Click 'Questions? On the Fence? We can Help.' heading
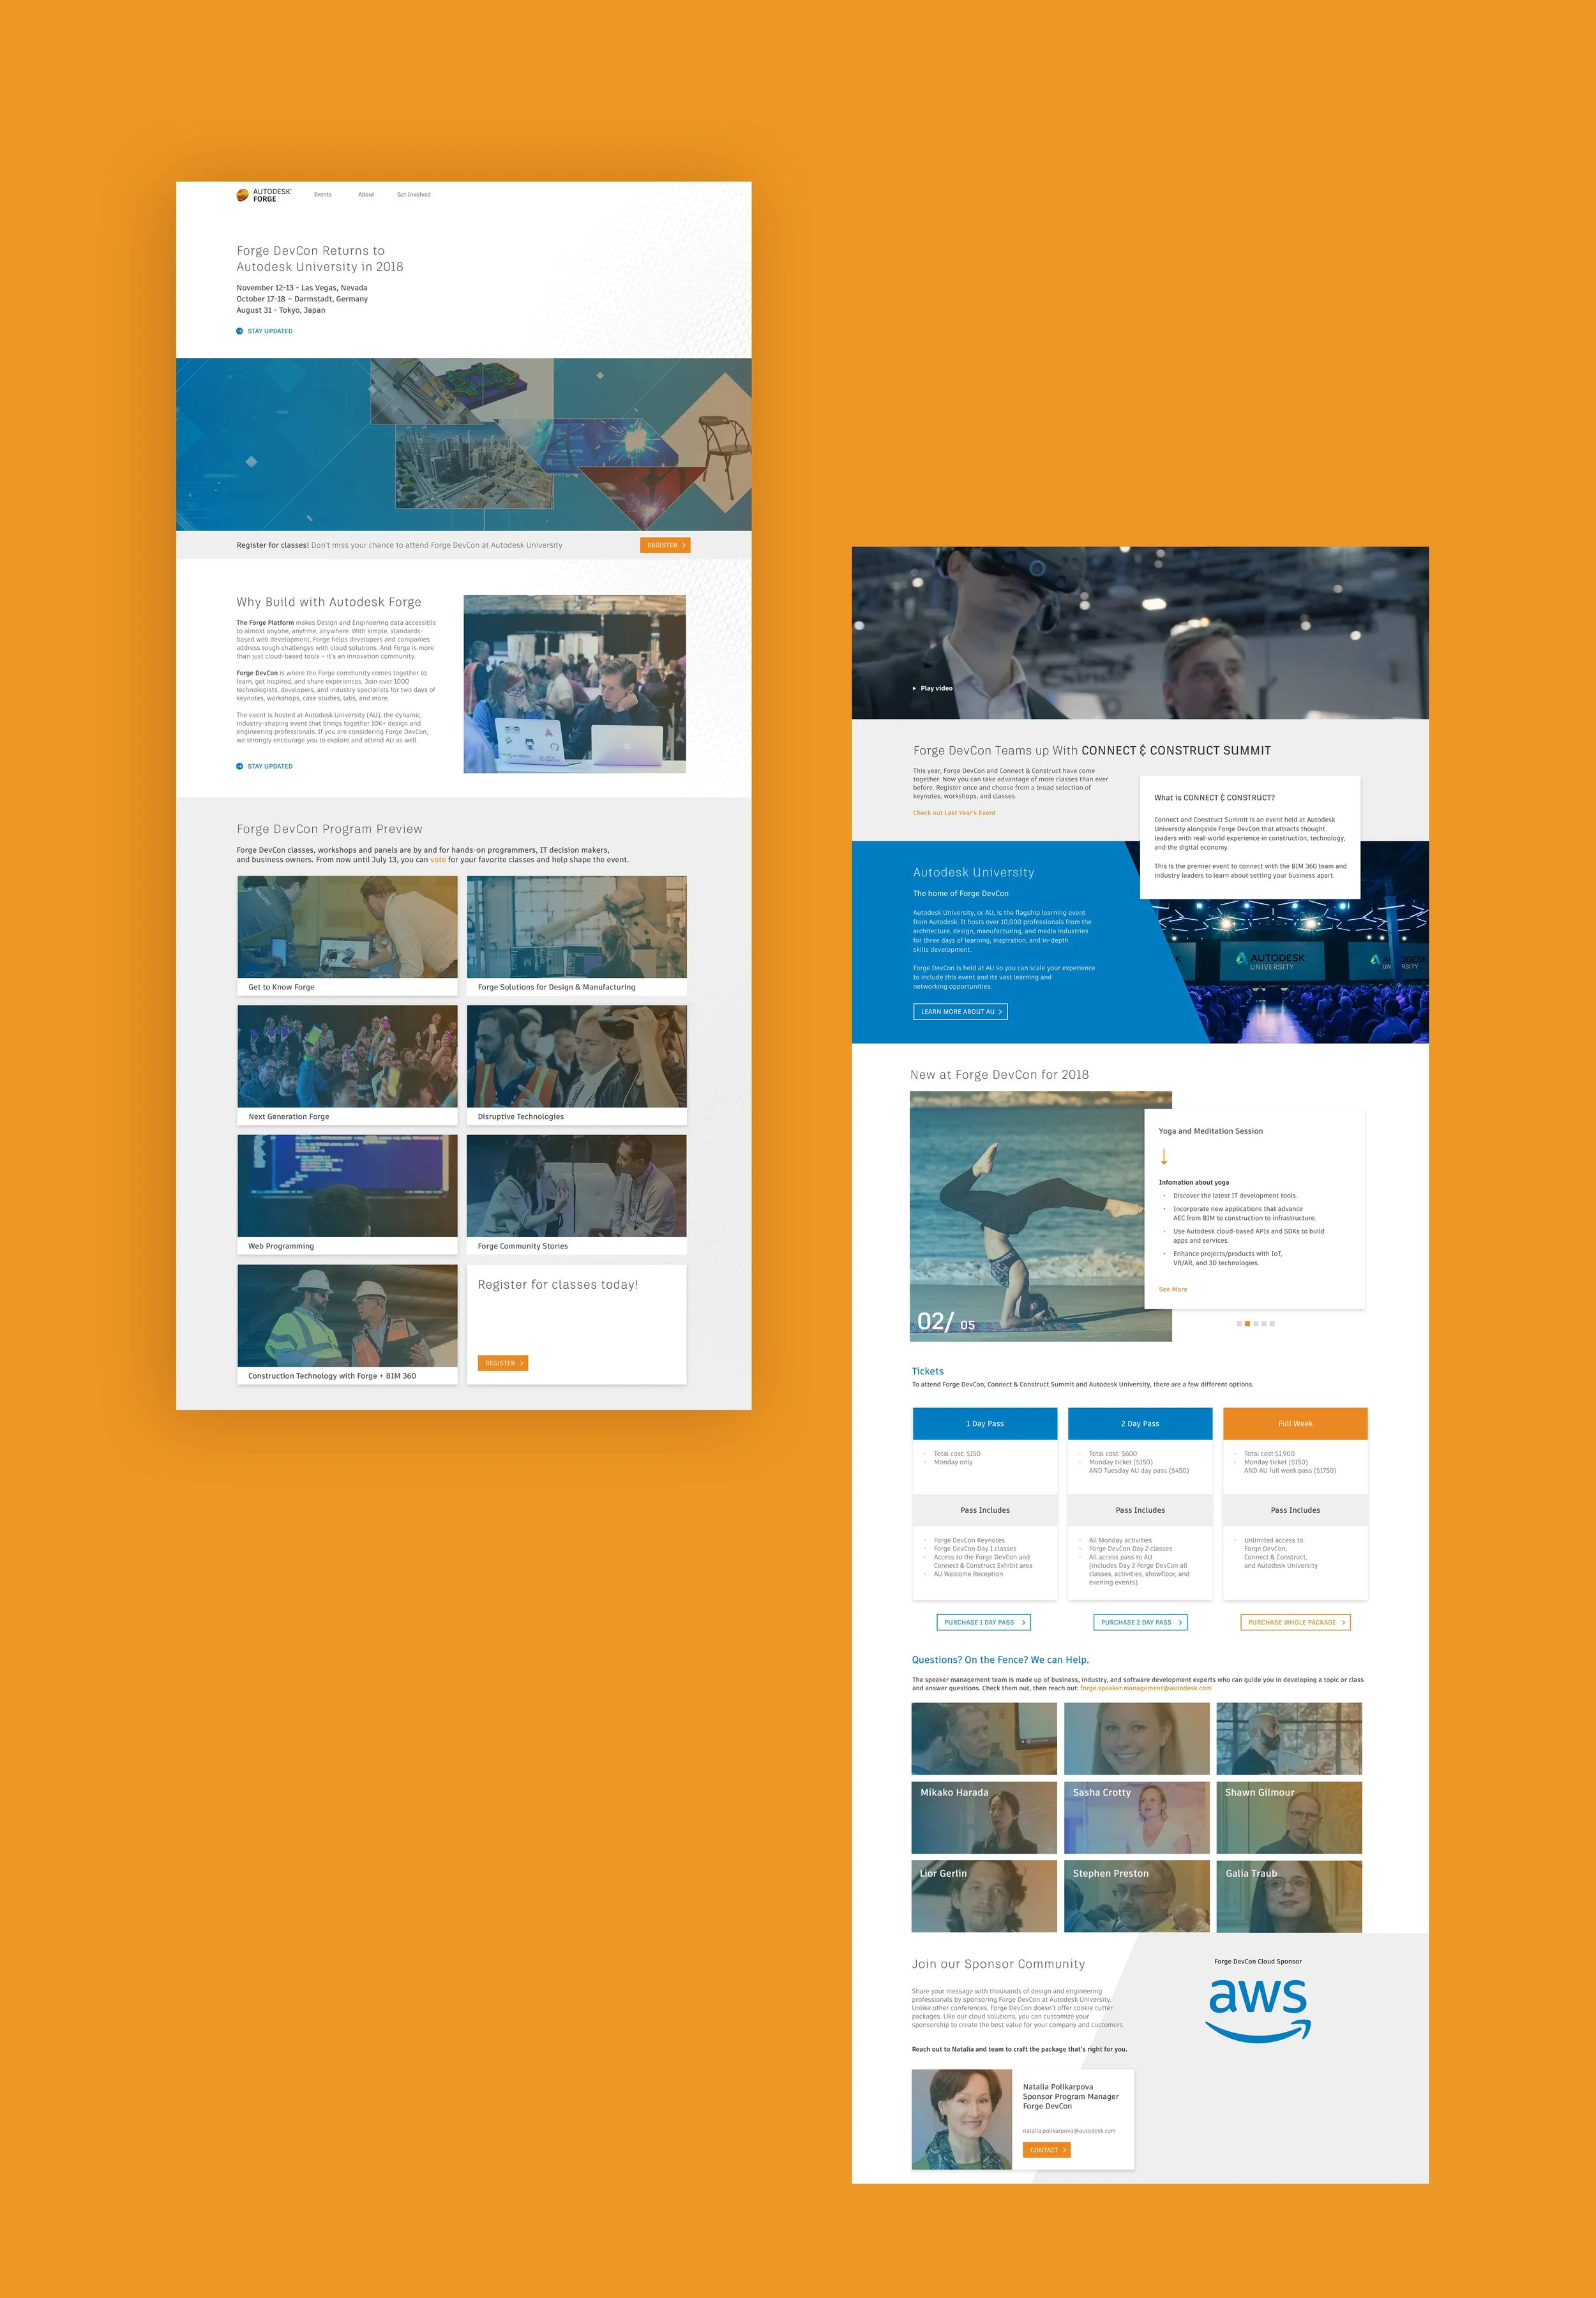Viewport: 1596px width, 2298px height. click(1000, 1660)
